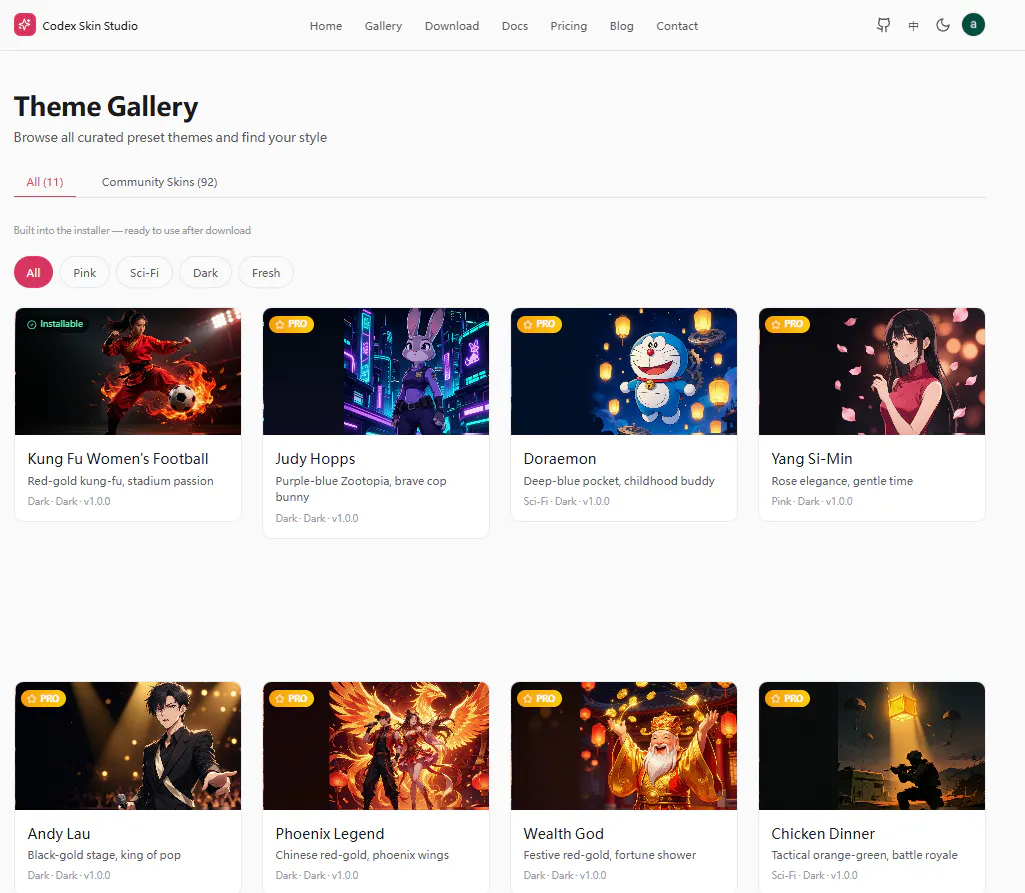This screenshot has height=893, width=1025.
Task: Filter themes by Pink
Action: 84,273
